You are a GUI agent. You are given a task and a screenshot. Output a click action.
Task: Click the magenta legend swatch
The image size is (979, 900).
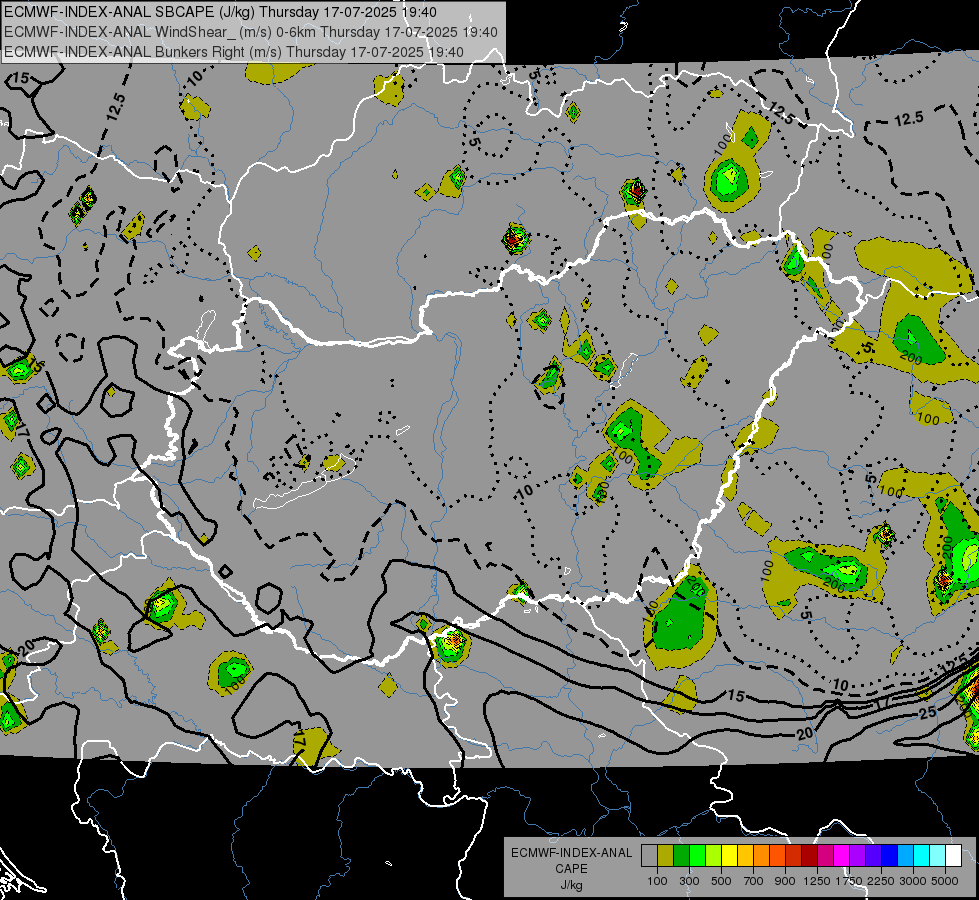coord(842,856)
